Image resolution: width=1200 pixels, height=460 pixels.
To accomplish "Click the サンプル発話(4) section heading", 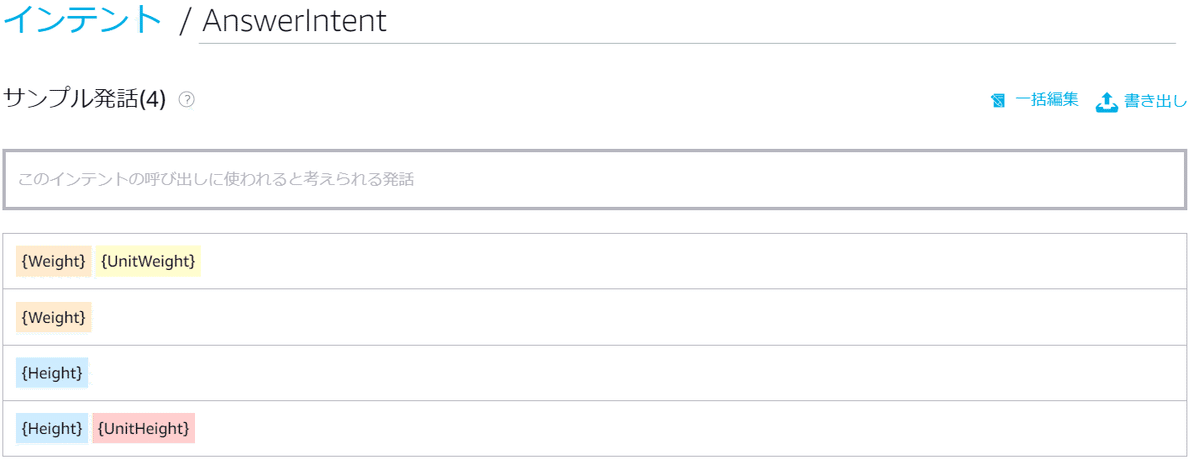I will coord(85,99).
